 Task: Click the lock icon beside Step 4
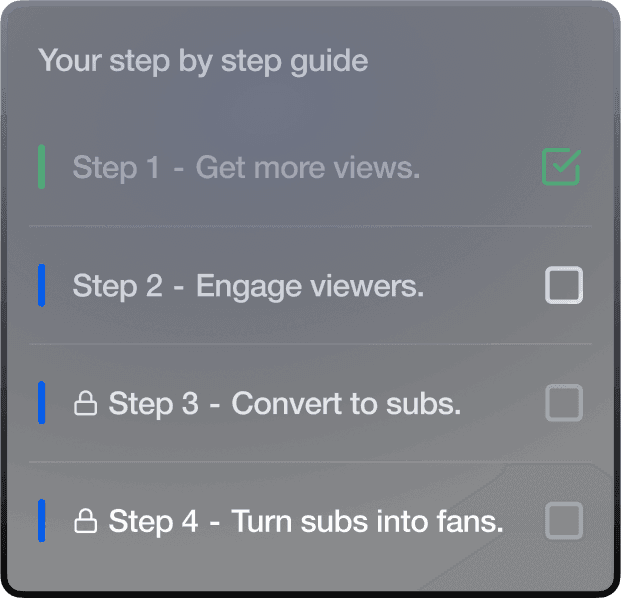[x=86, y=521]
